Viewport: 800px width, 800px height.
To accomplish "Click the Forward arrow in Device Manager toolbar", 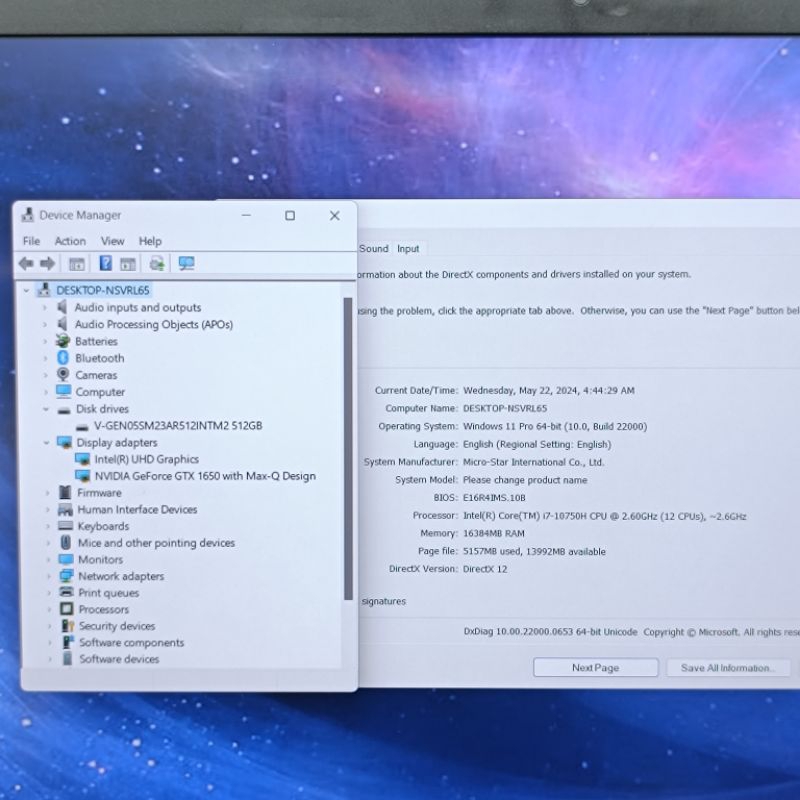I will 47,264.
